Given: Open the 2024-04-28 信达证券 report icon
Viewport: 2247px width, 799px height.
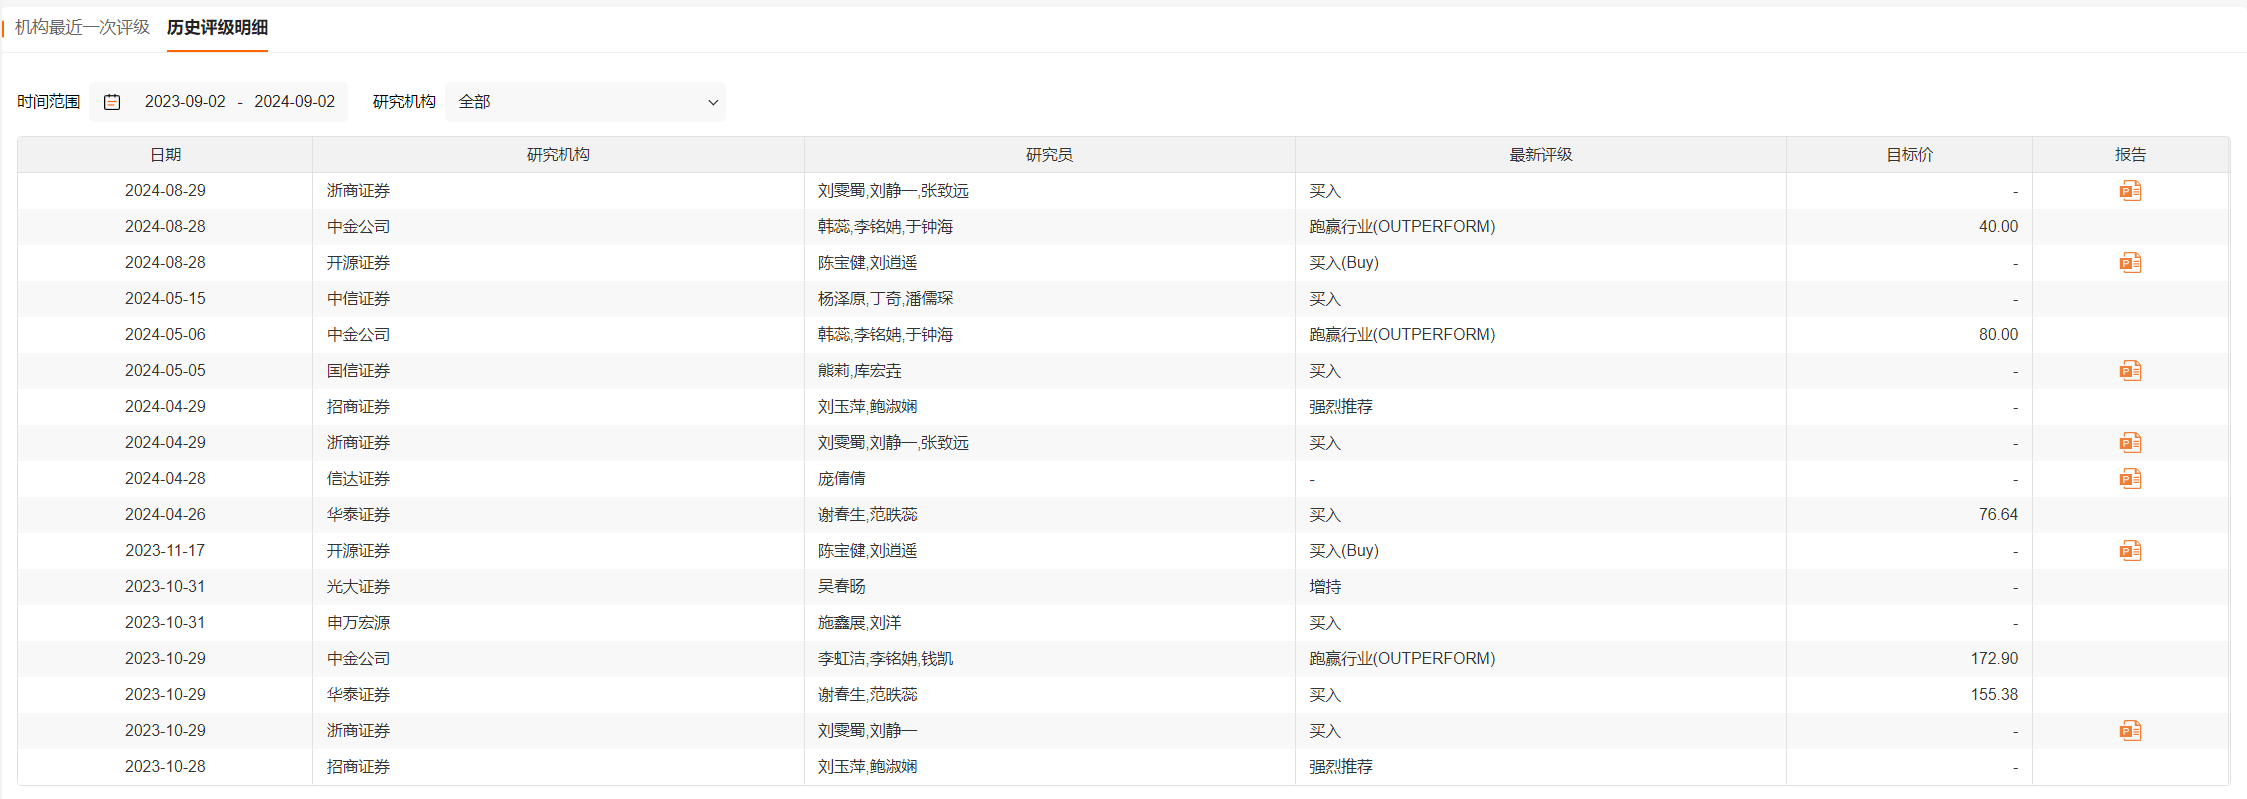Looking at the screenshot, I should point(2130,479).
